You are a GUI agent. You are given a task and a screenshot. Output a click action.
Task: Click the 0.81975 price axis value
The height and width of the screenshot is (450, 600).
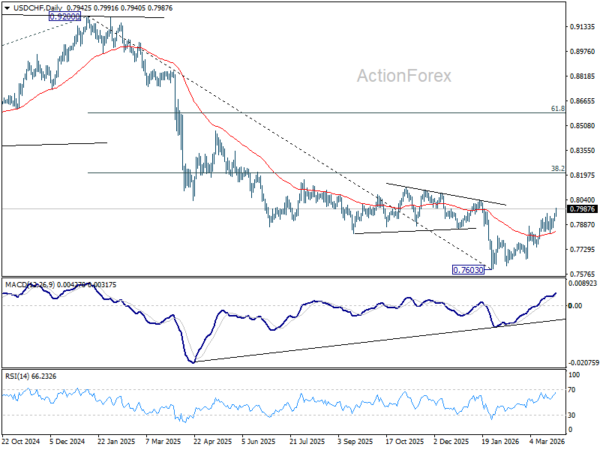click(582, 175)
